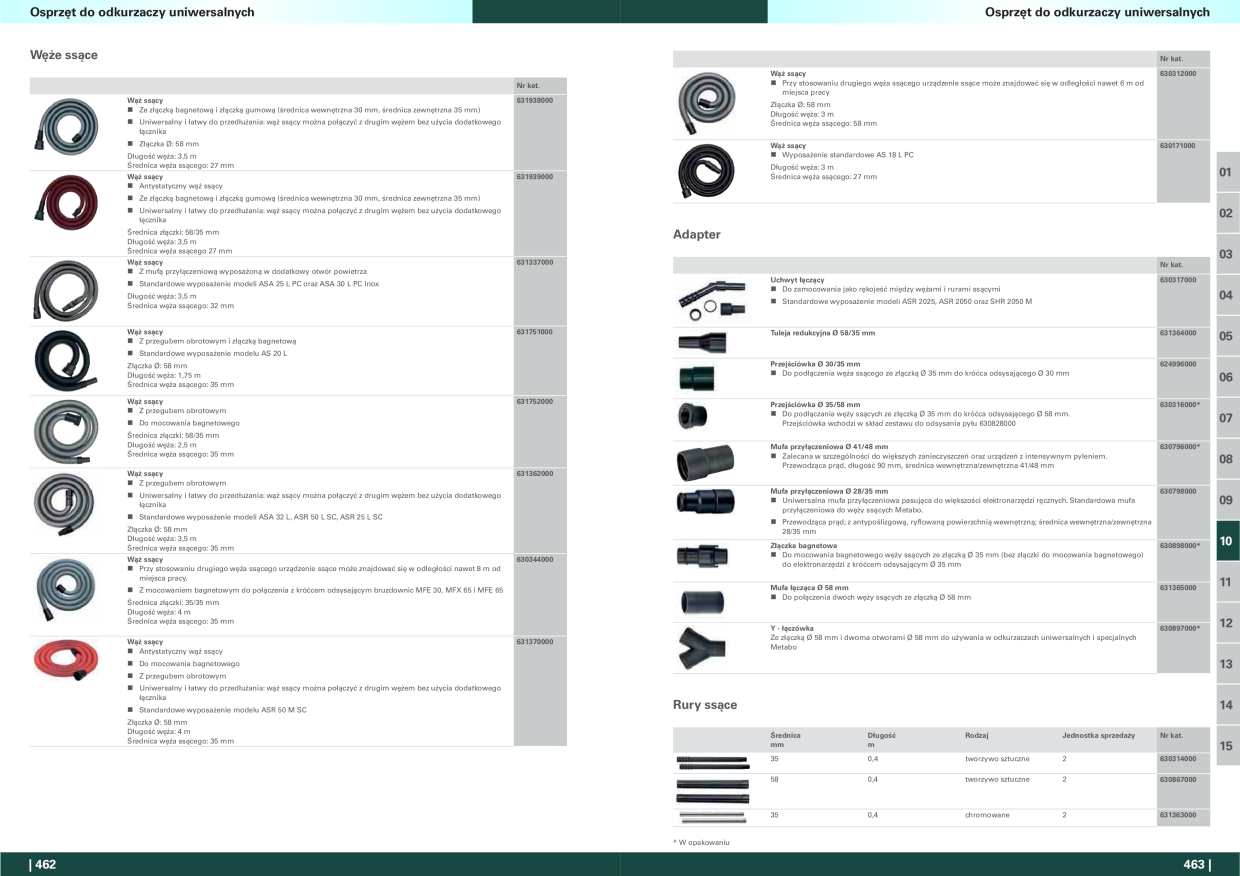
Task: Click the hose image for item 630344000
Action: (x=67, y=590)
